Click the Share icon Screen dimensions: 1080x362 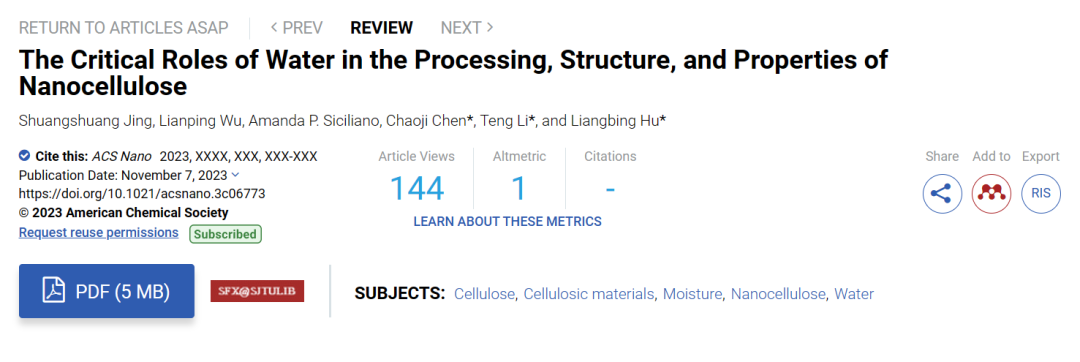942,193
